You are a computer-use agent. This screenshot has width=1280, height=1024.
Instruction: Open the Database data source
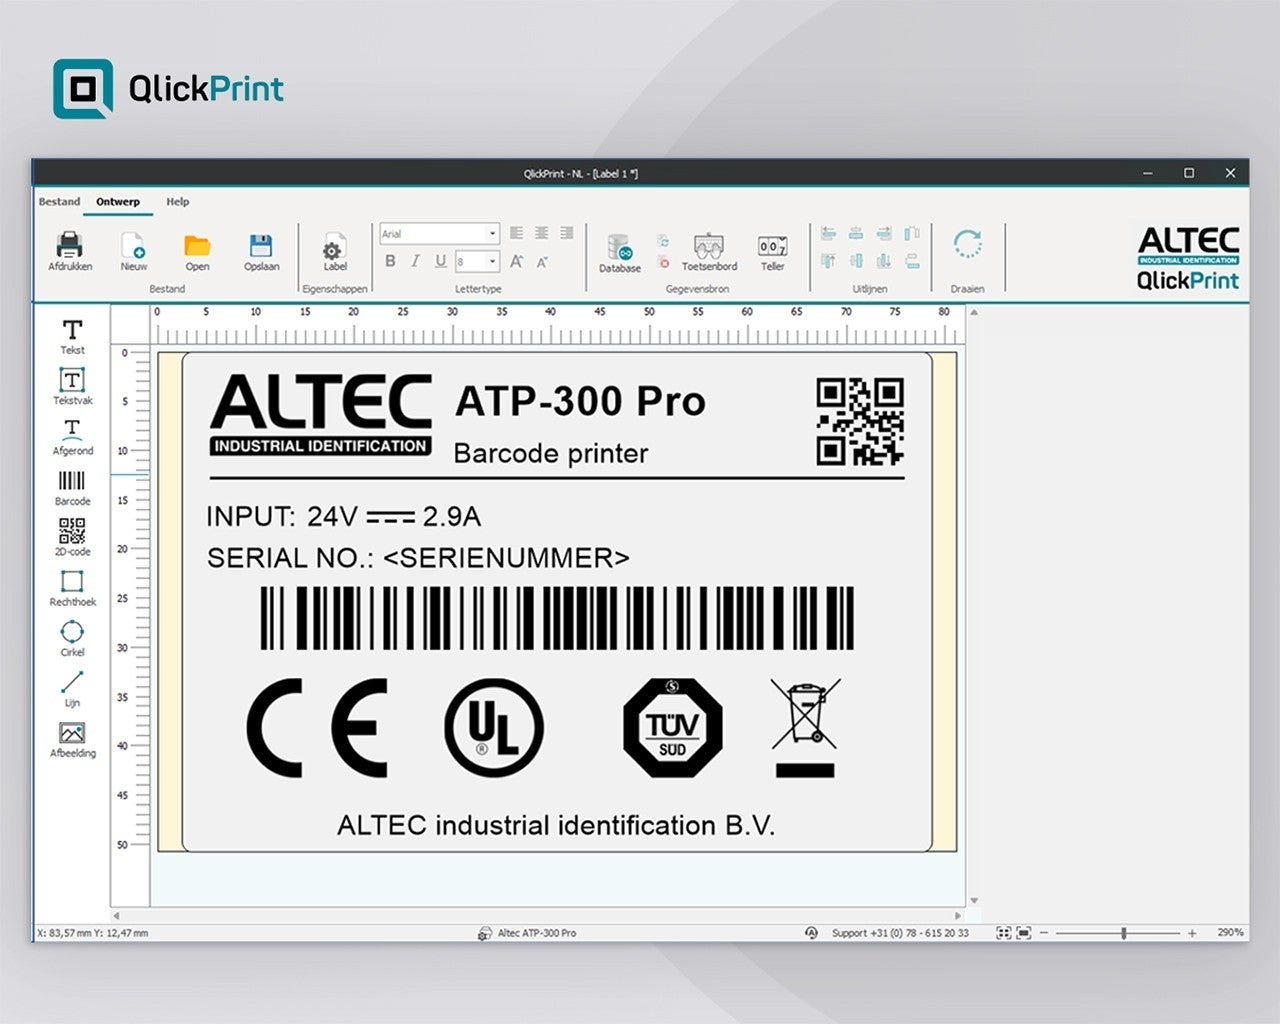(619, 252)
